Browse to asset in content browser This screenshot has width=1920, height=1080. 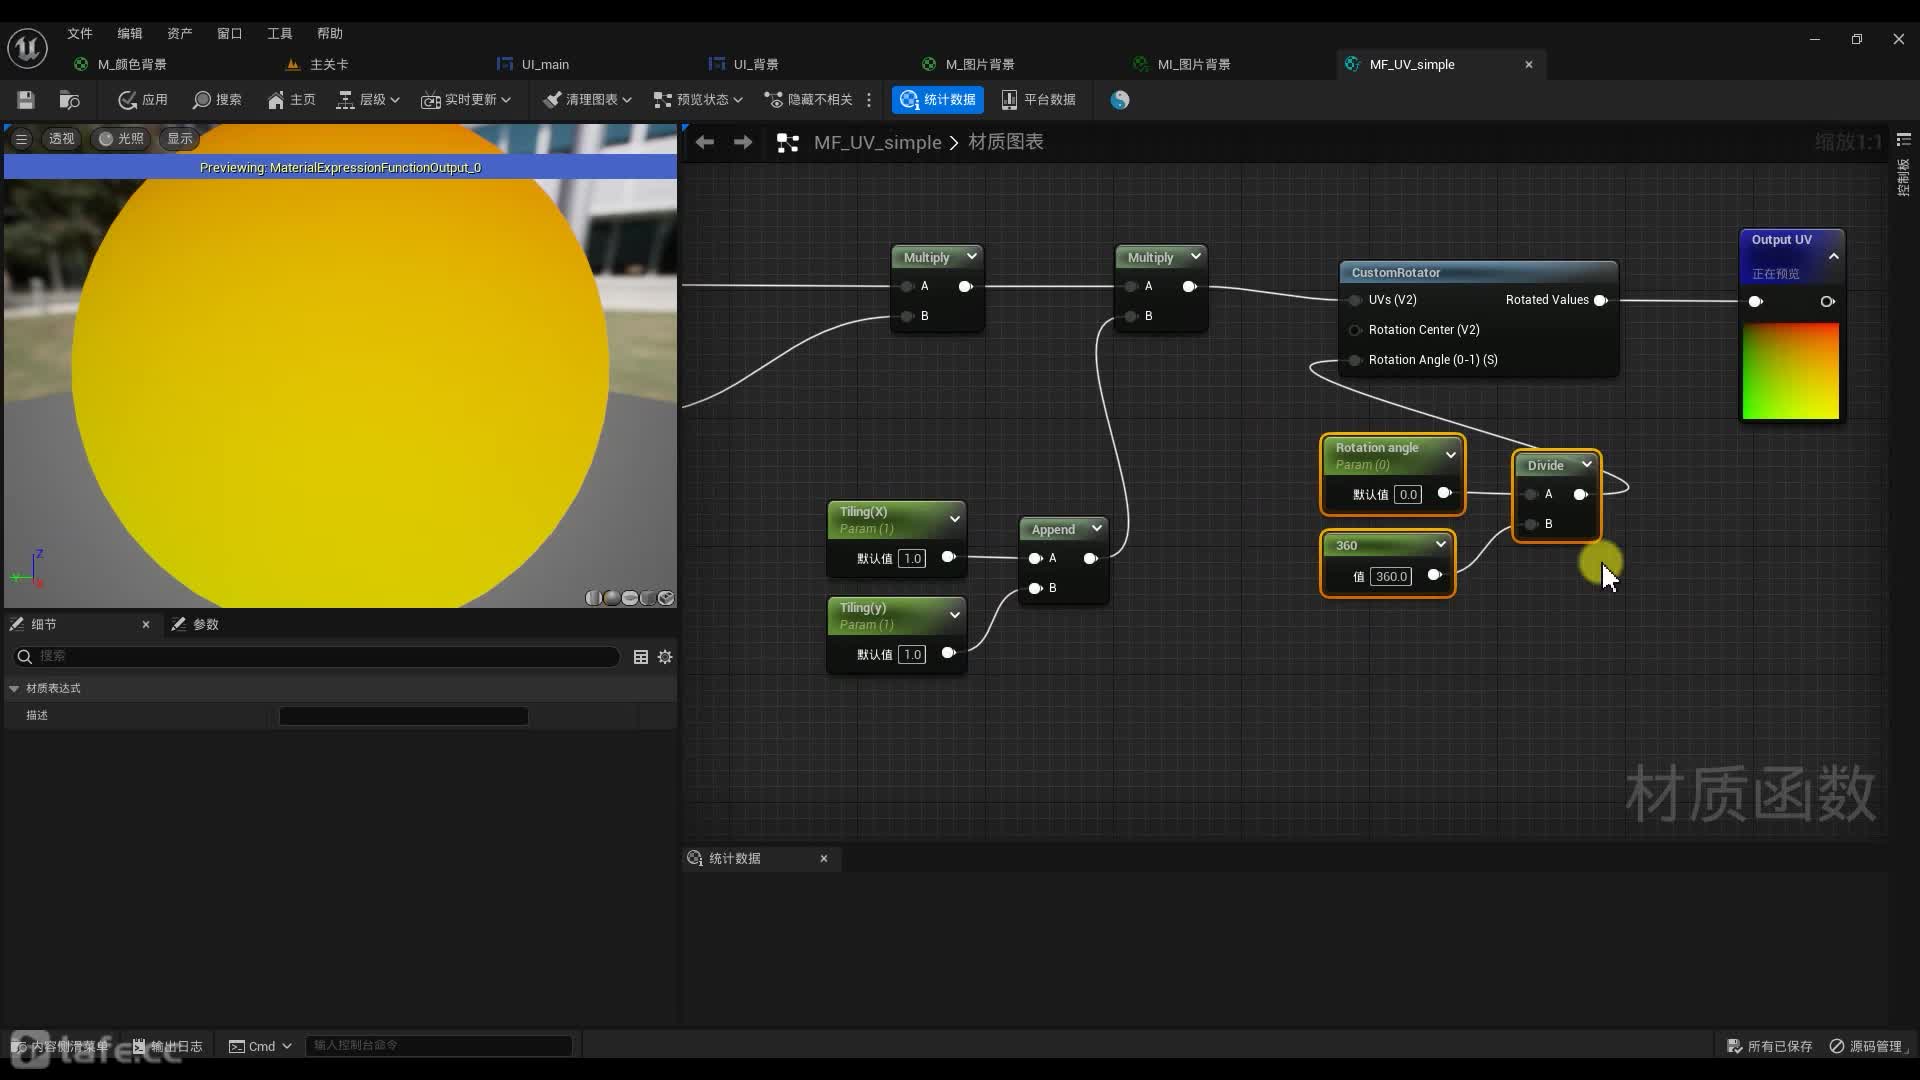[x=69, y=100]
